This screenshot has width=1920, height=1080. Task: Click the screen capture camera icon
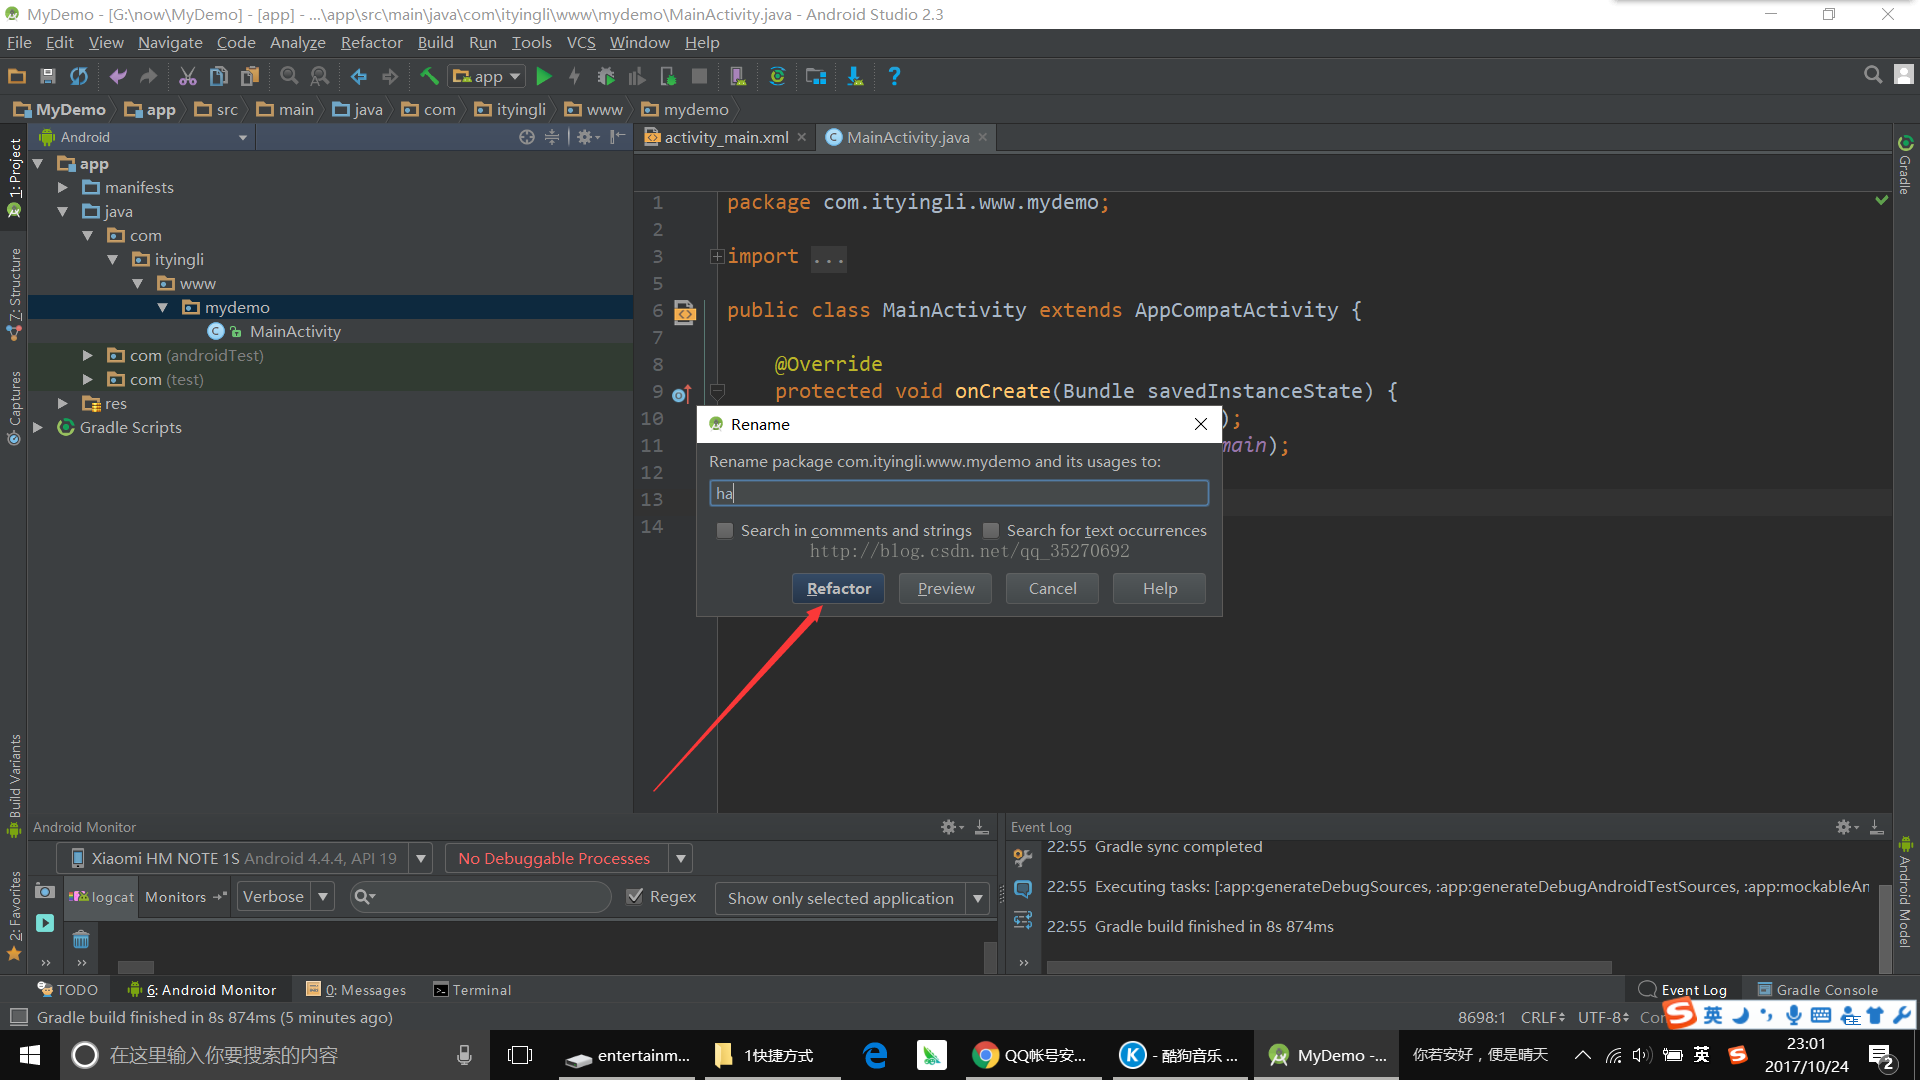pyautogui.click(x=44, y=891)
